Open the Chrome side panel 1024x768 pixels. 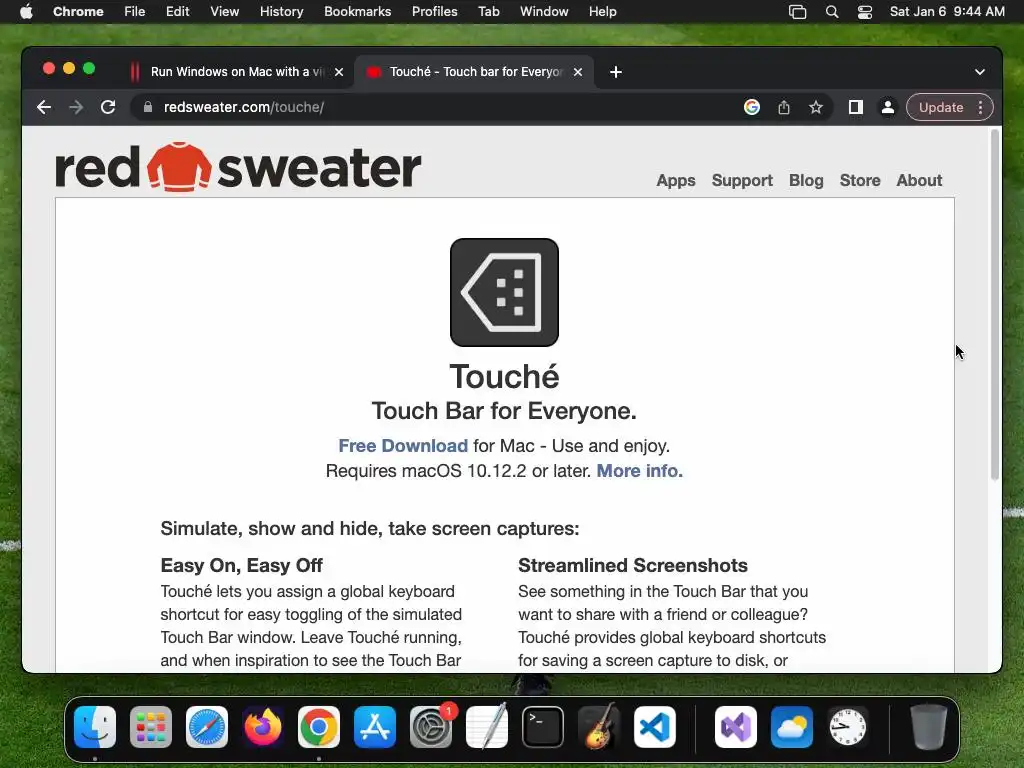click(856, 107)
